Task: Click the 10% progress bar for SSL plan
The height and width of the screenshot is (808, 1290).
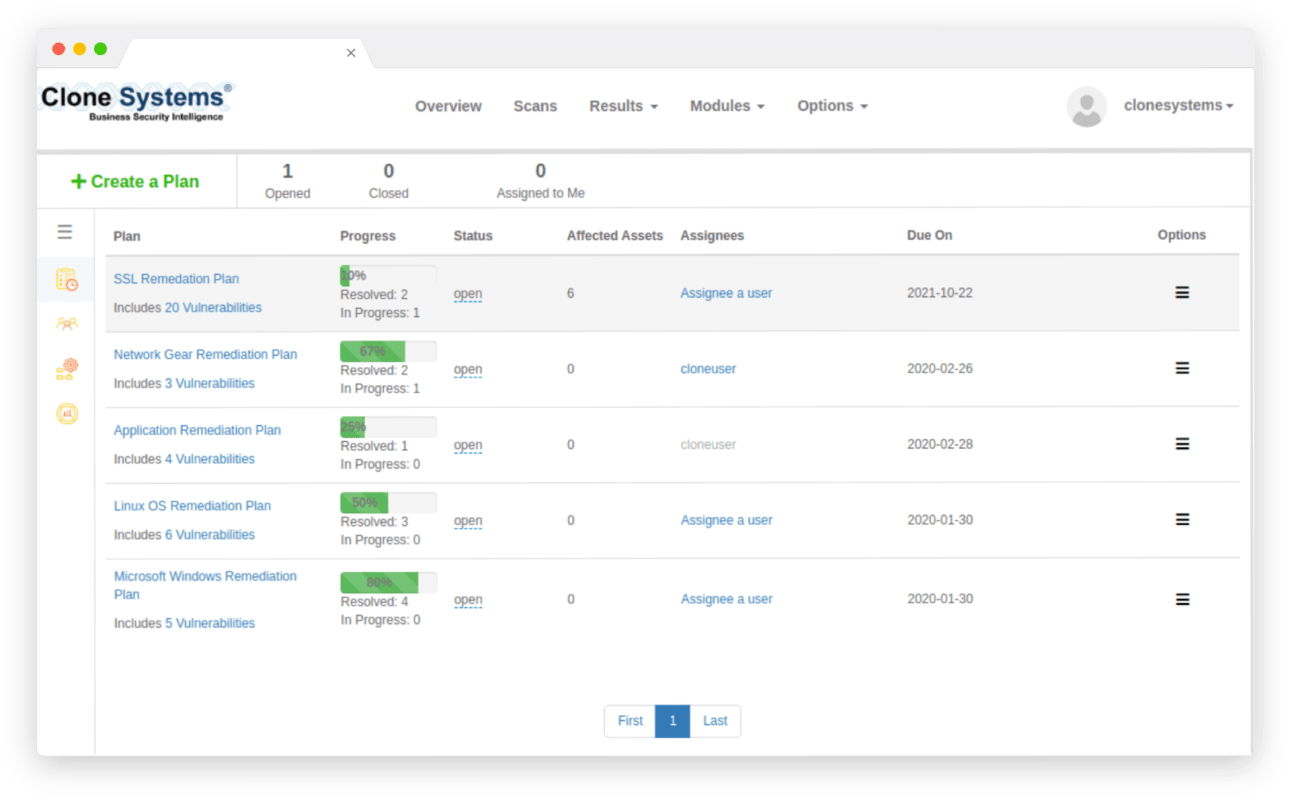Action: (x=388, y=275)
